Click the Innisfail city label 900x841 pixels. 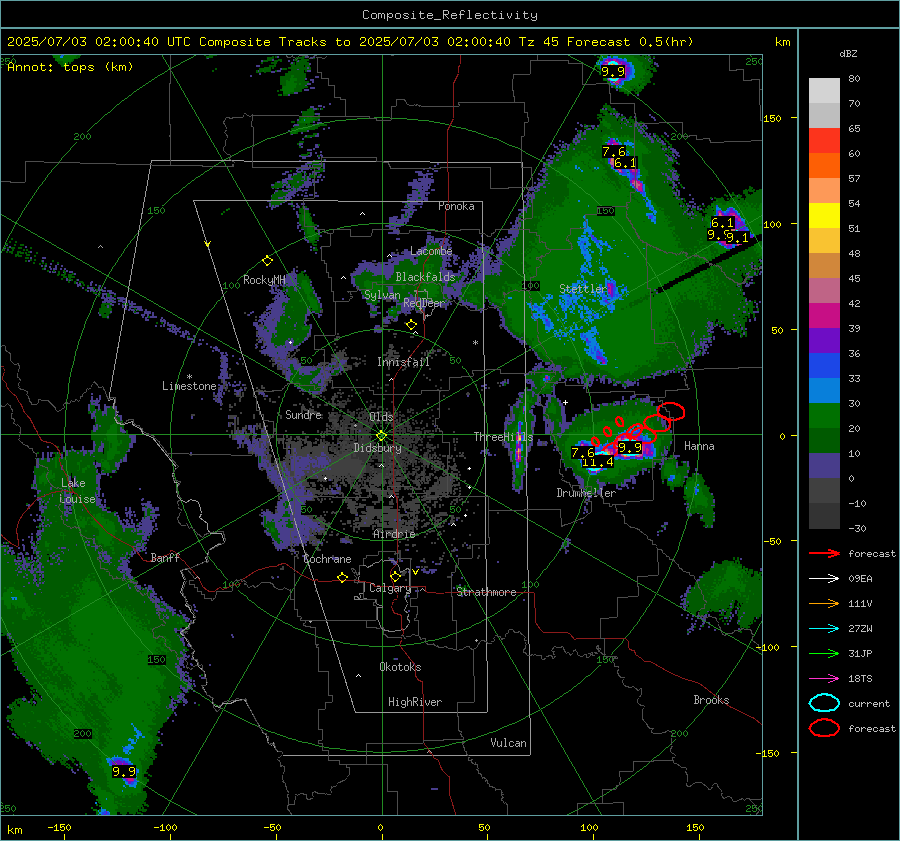coord(403,362)
